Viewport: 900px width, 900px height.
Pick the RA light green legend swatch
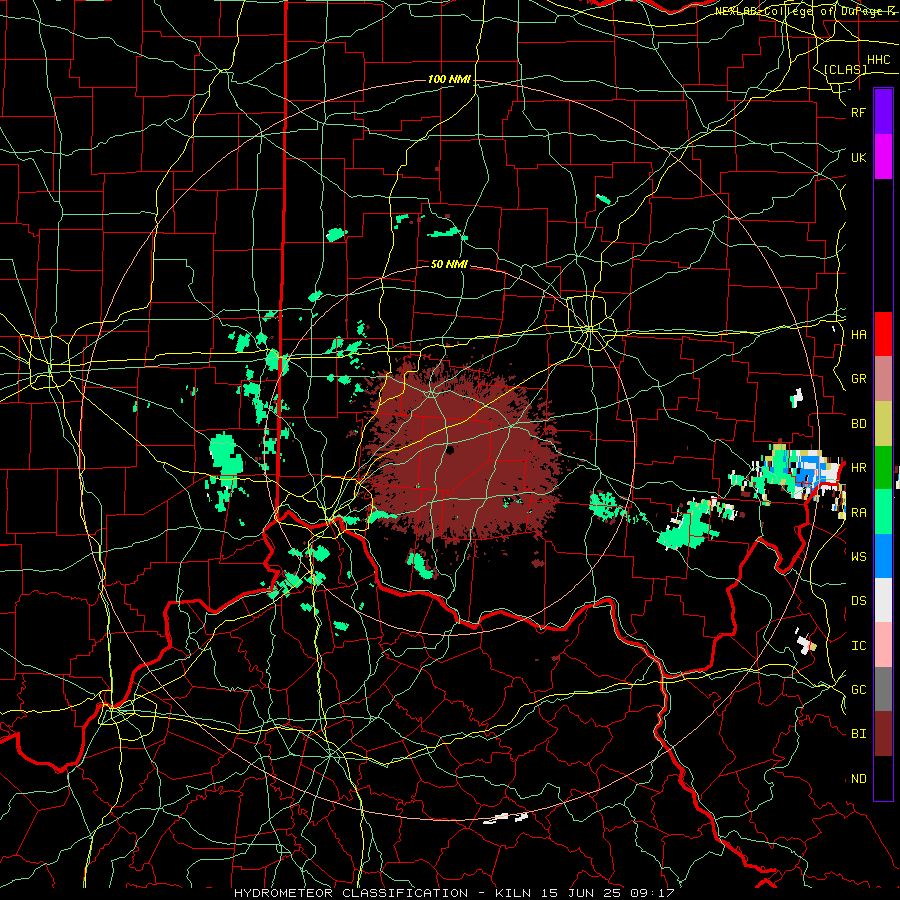click(x=883, y=512)
